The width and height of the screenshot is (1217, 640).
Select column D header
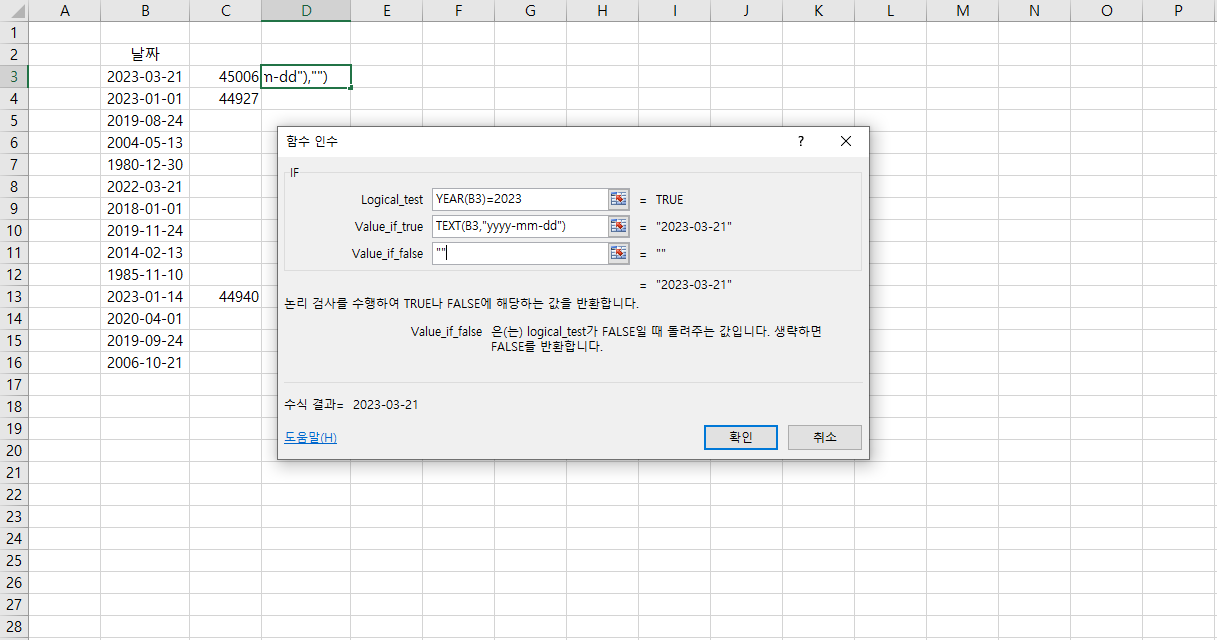point(306,11)
